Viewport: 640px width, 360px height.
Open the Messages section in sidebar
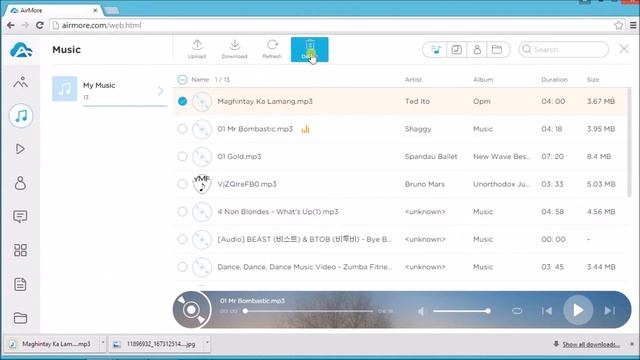tap(20, 216)
